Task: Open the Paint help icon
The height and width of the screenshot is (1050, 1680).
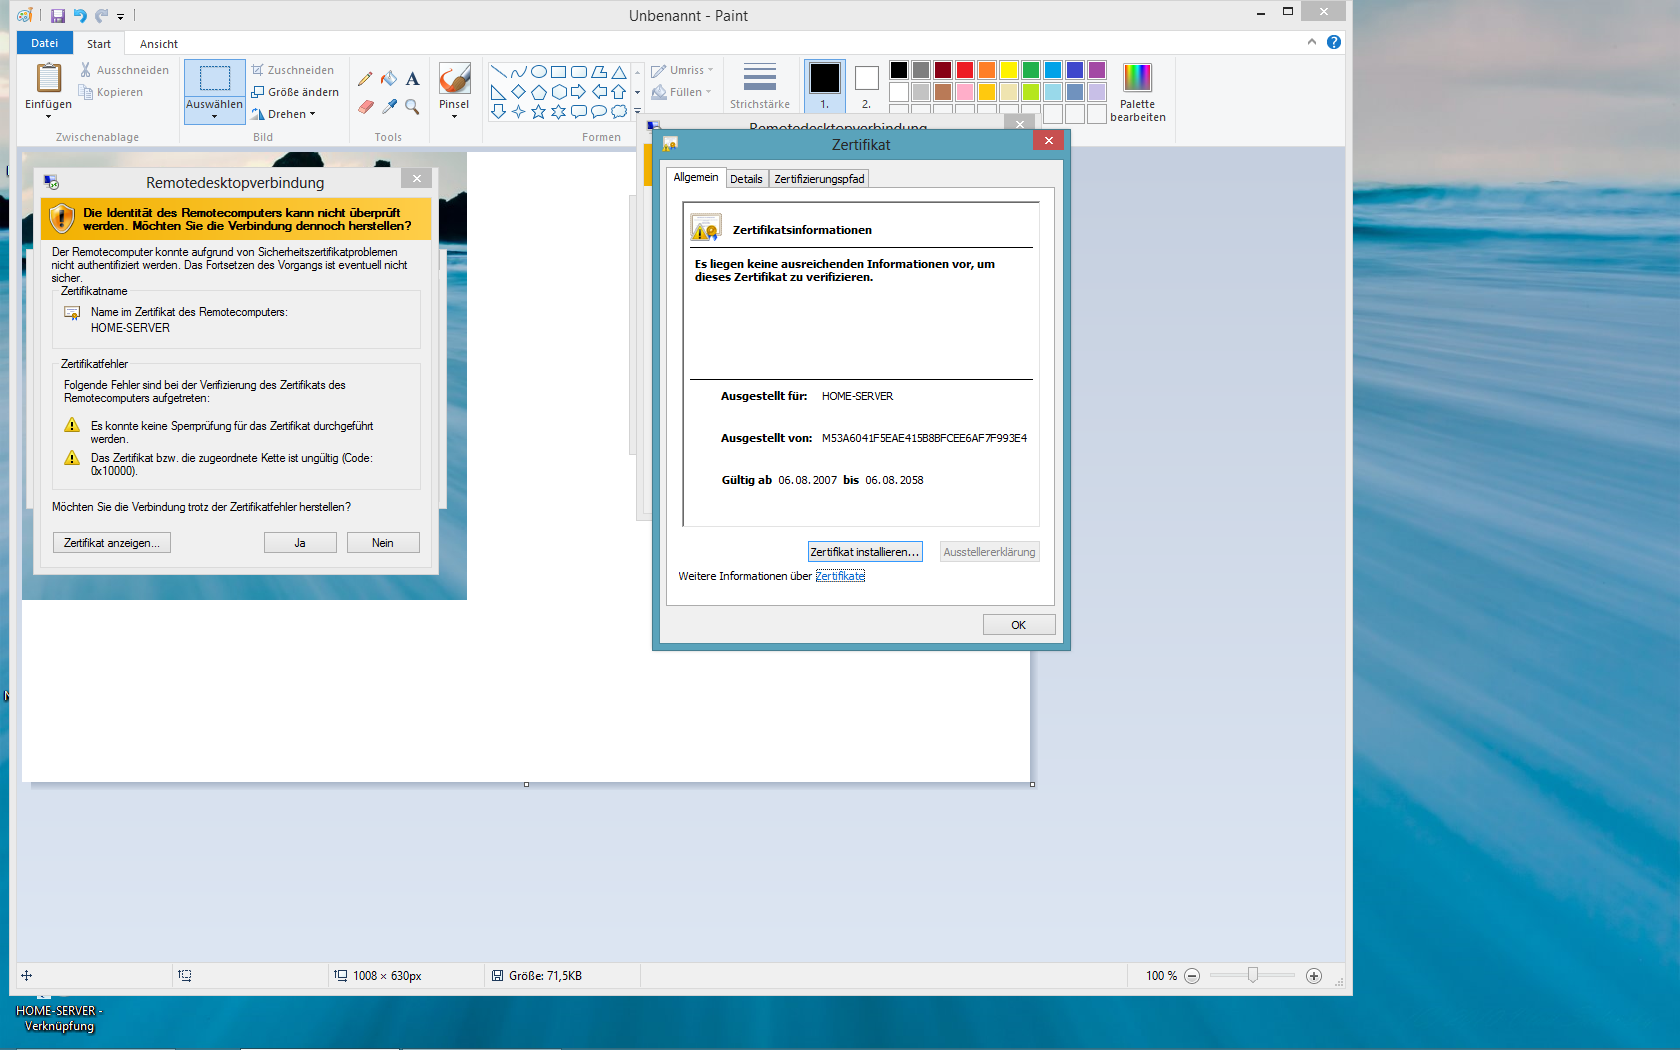Action: pyautogui.click(x=1333, y=42)
